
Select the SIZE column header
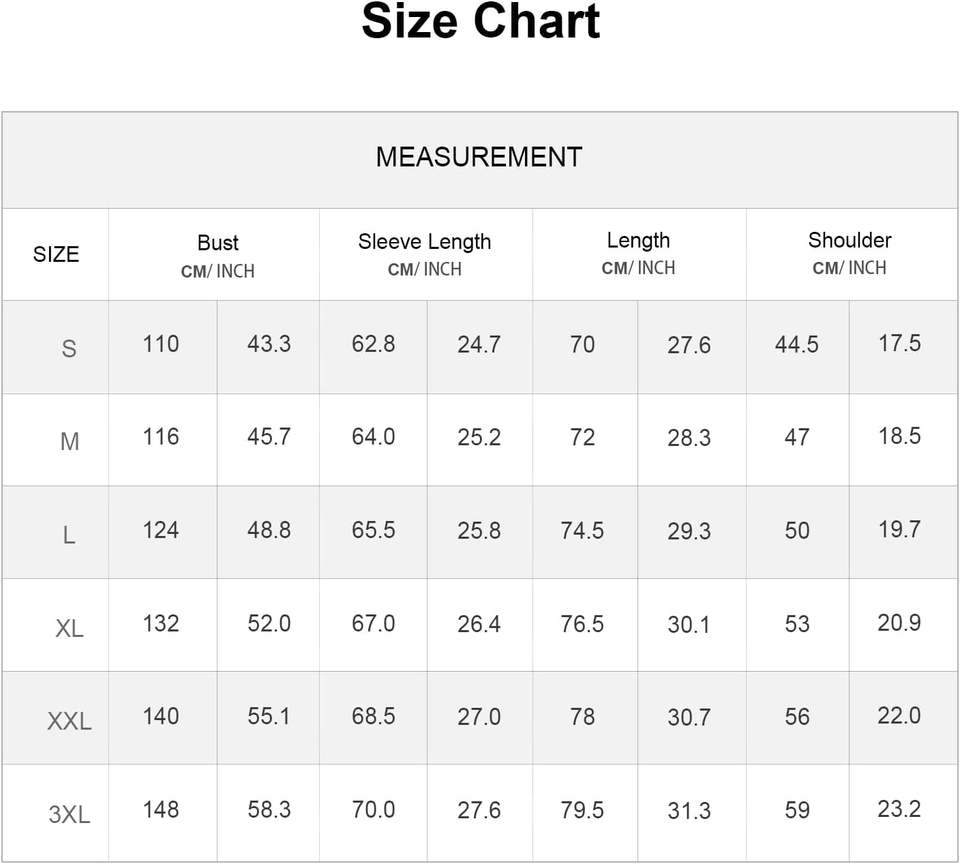click(56, 254)
